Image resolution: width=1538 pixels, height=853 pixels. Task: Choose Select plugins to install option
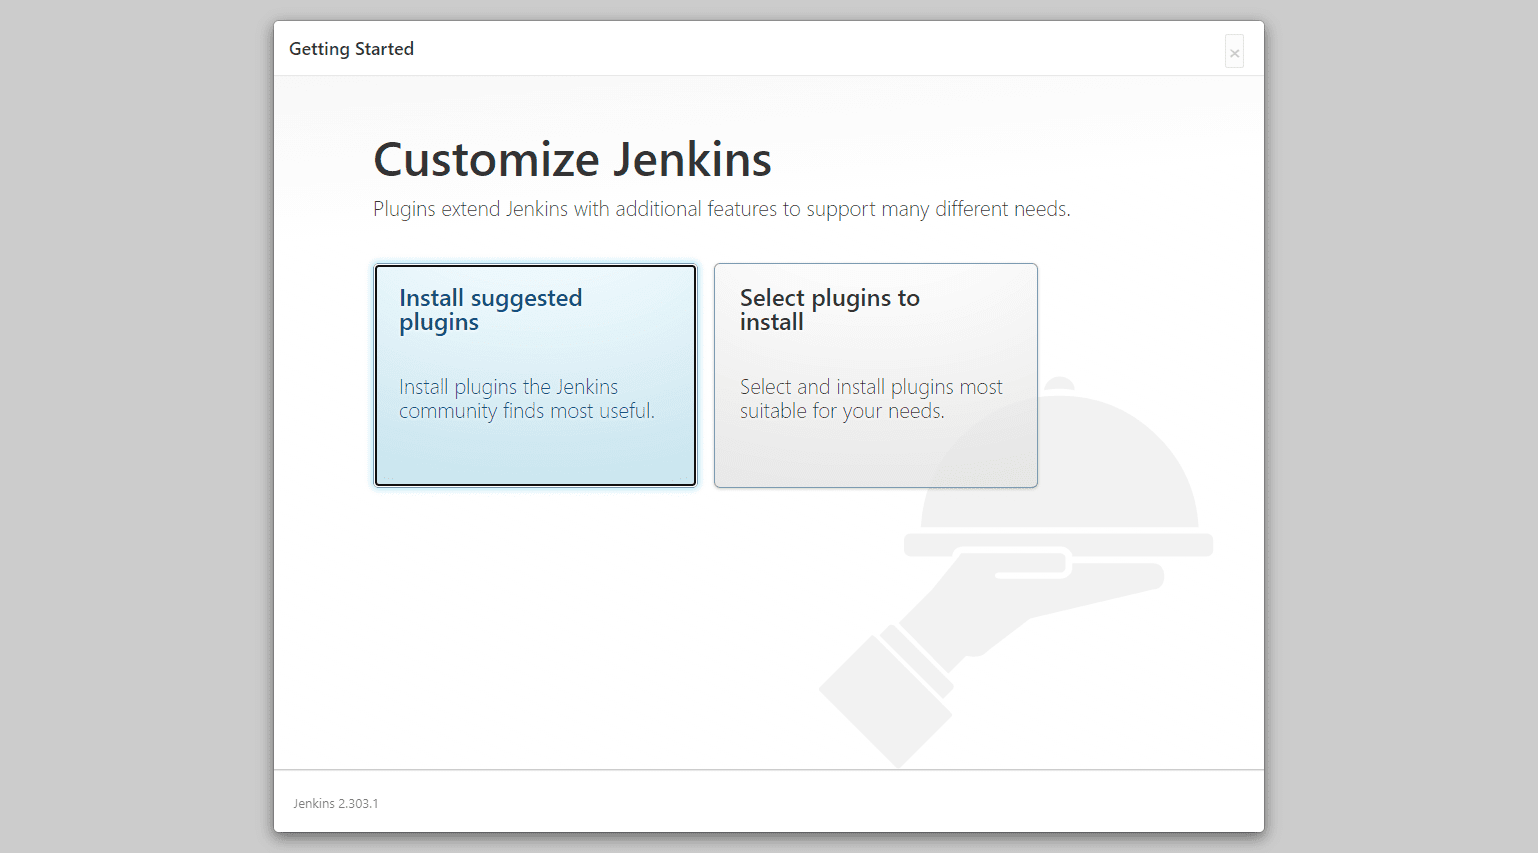click(875, 375)
